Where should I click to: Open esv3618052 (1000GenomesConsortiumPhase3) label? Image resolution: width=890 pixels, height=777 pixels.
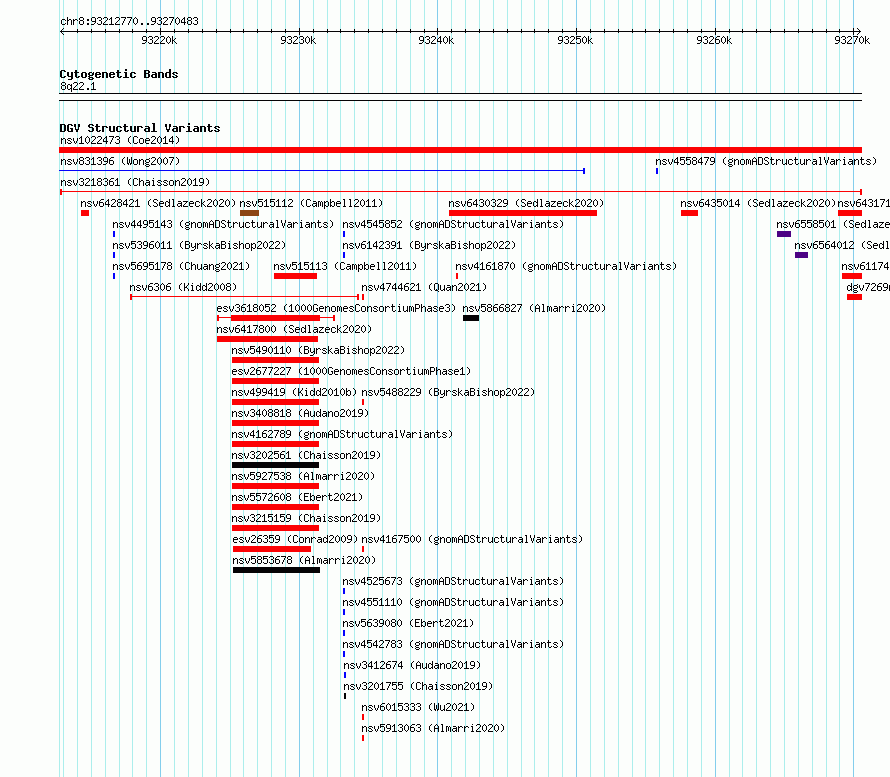tap(336, 308)
